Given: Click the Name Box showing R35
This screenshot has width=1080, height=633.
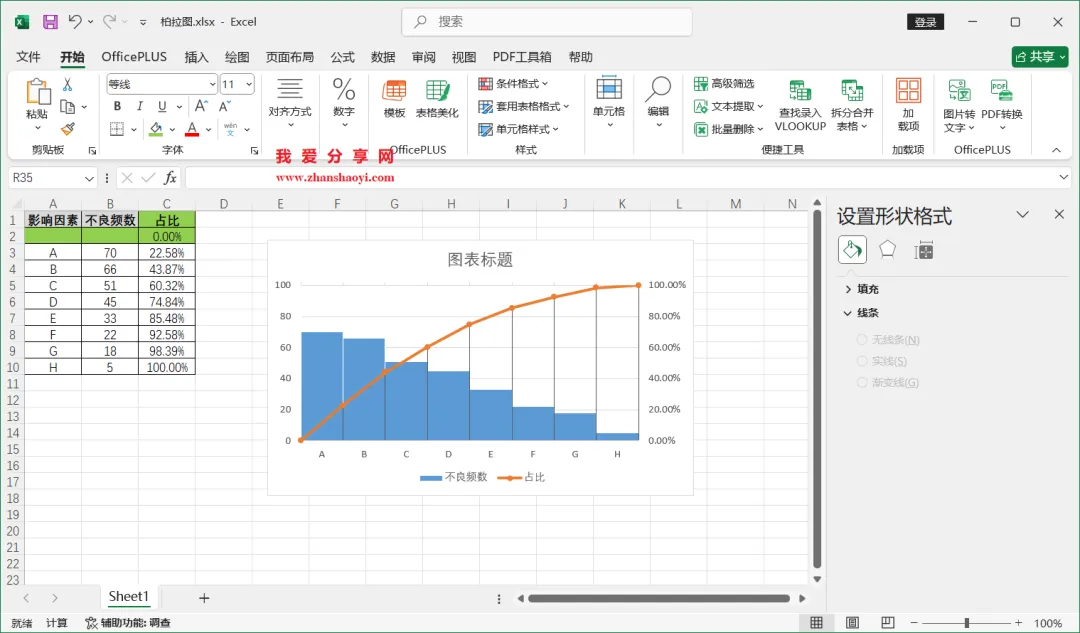Looking at the screenshot, I should click(x=52, y=178).
